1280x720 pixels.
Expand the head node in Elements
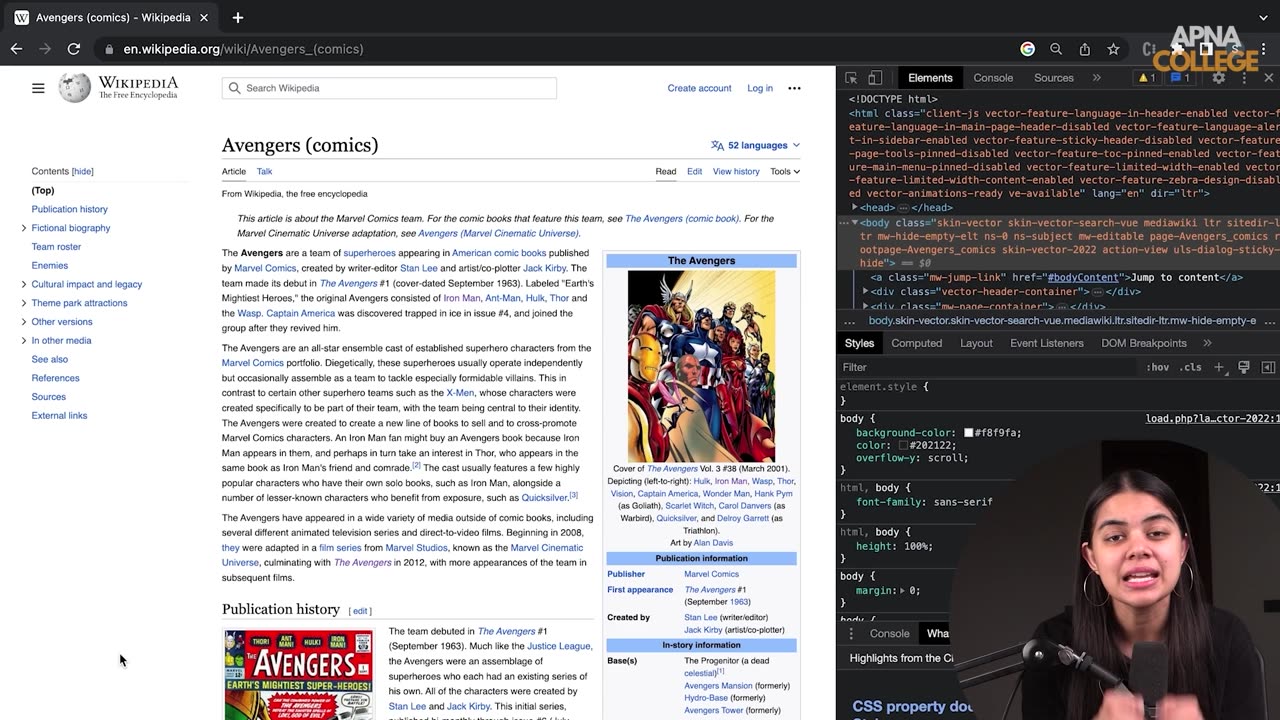click(x=855, y=207)
